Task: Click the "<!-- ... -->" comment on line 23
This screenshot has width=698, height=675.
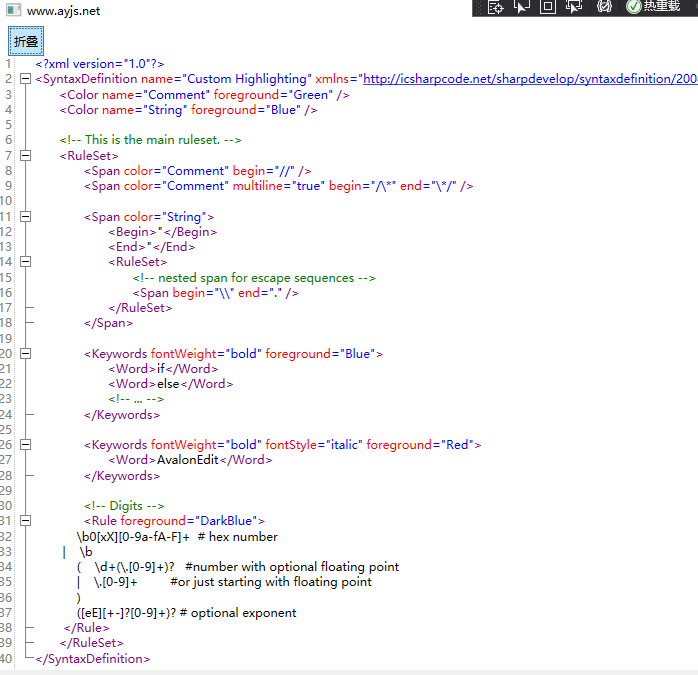Action: (136, 399)
